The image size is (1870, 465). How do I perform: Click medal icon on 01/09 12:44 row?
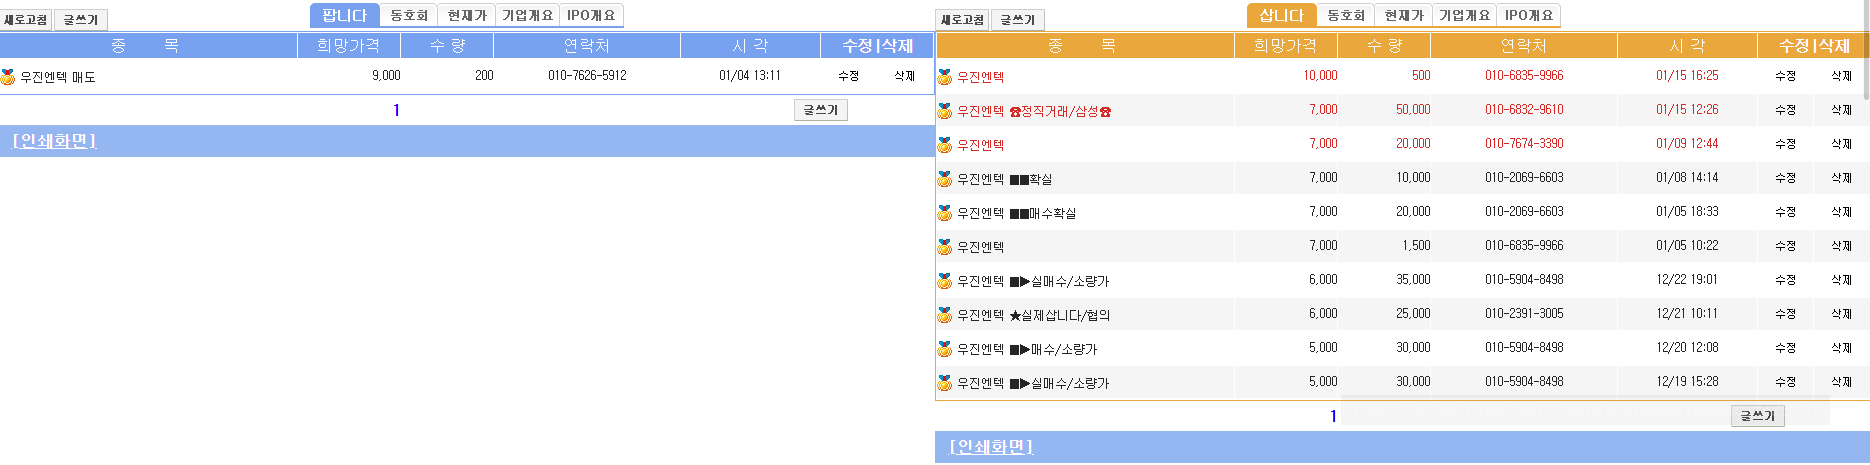tap(944, 145)
